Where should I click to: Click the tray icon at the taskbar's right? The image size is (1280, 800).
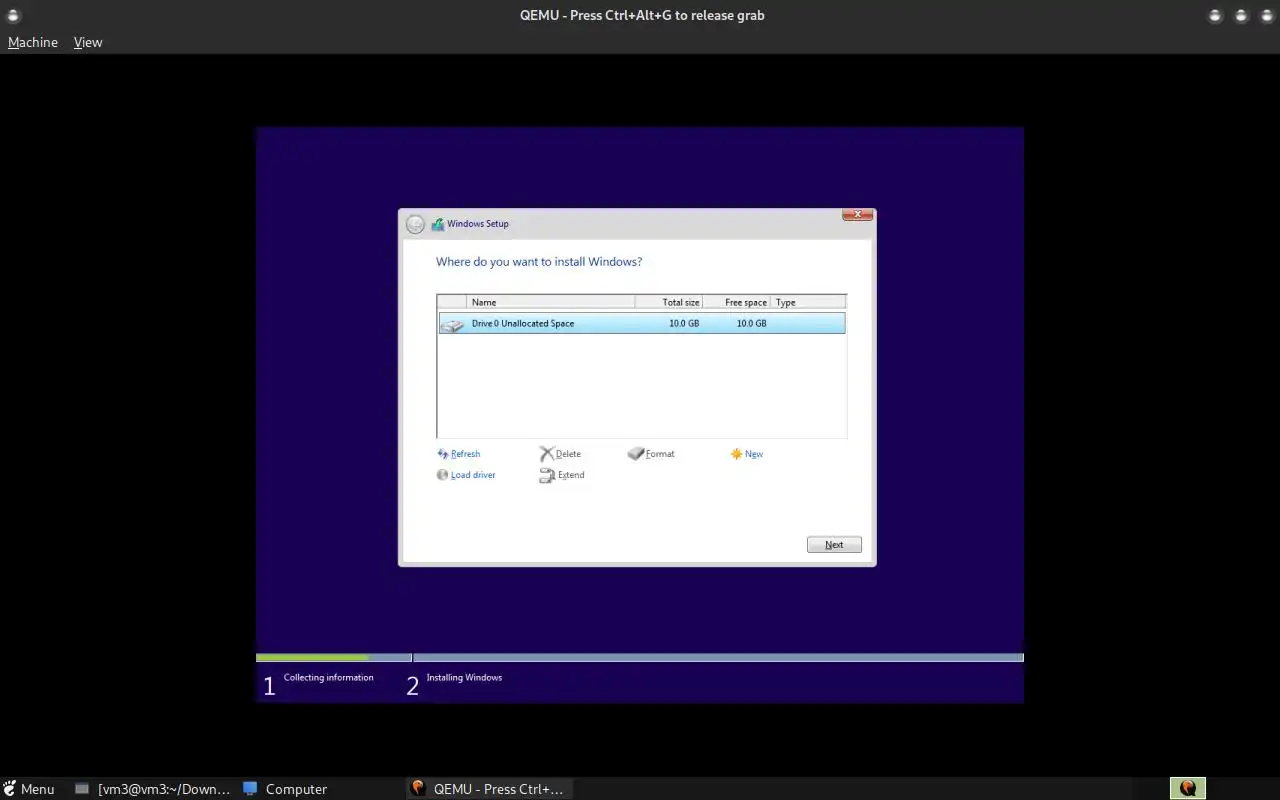1188,788
